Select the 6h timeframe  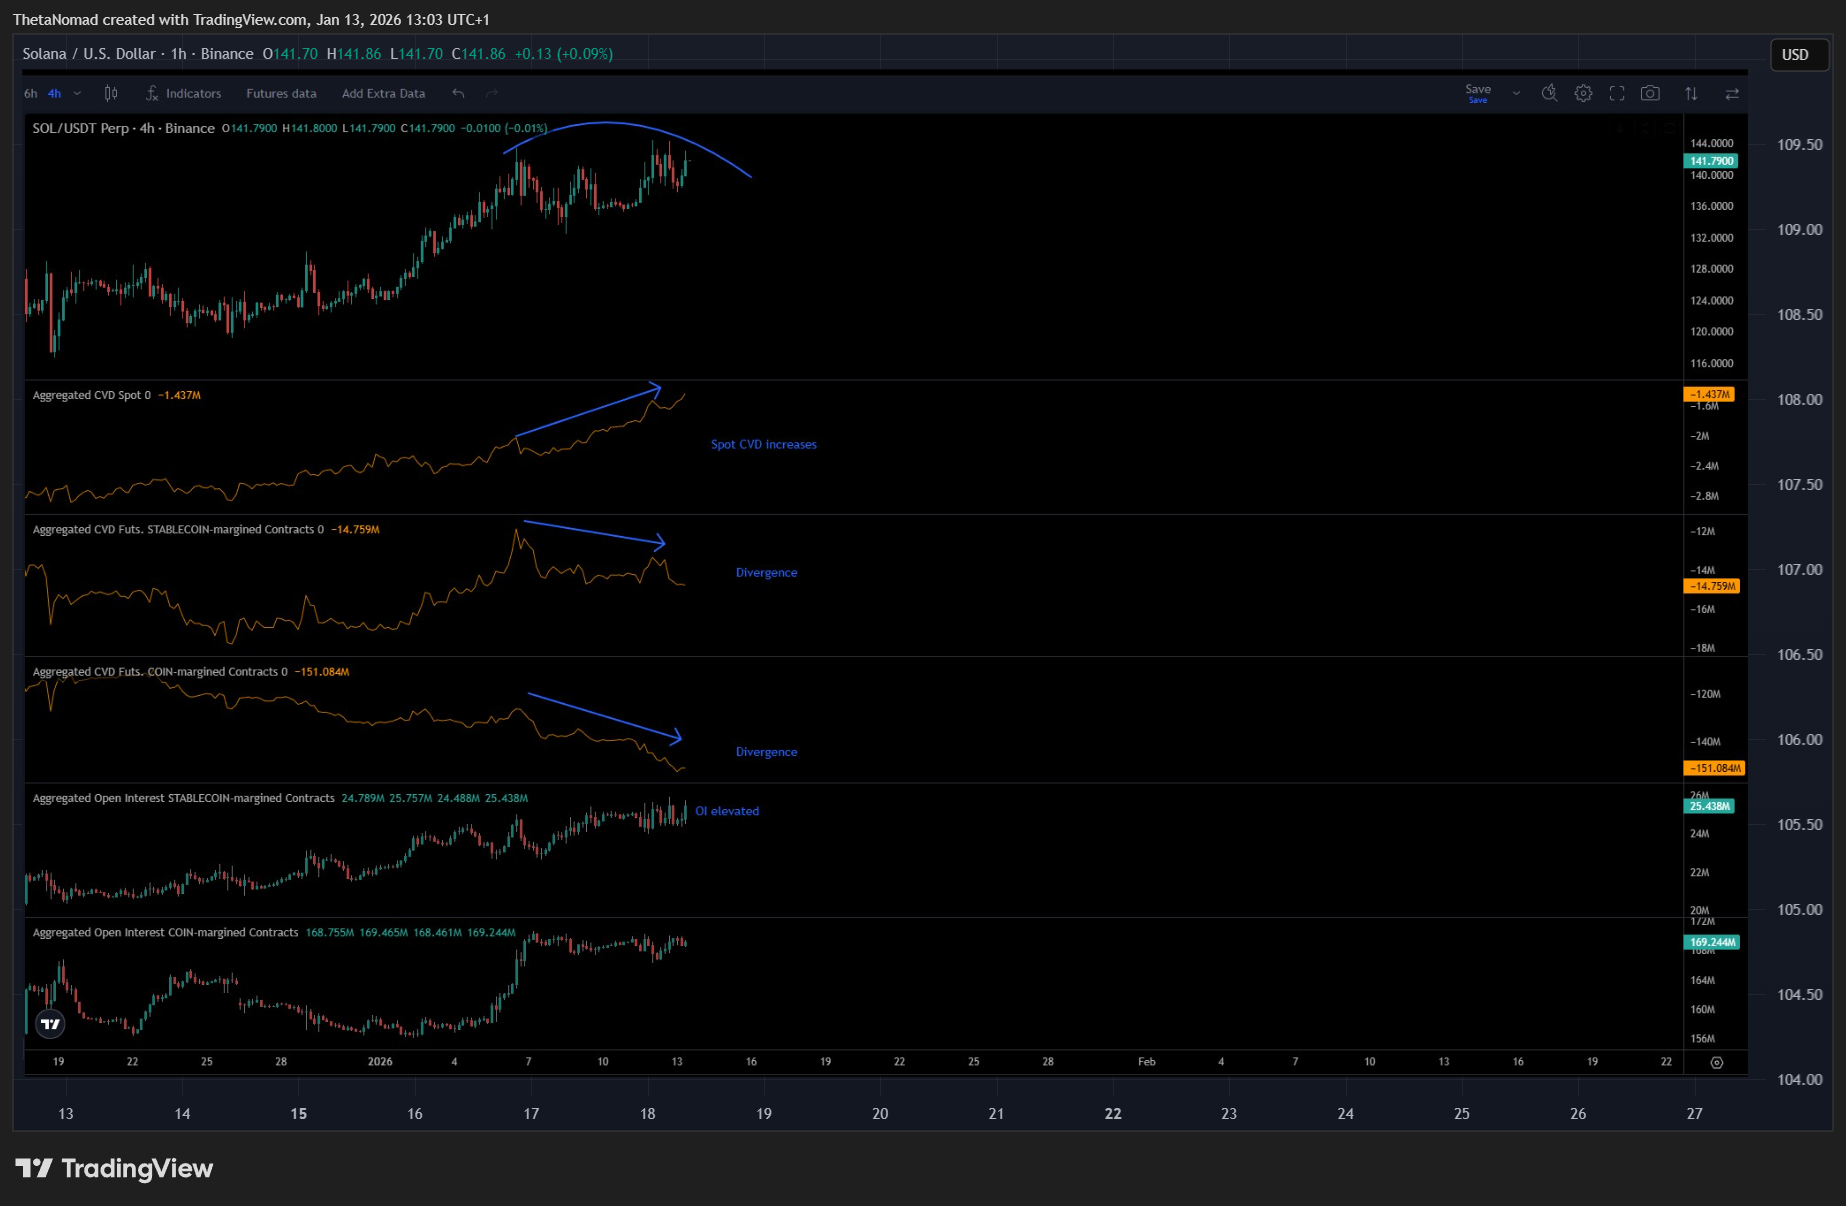(31, 93)
